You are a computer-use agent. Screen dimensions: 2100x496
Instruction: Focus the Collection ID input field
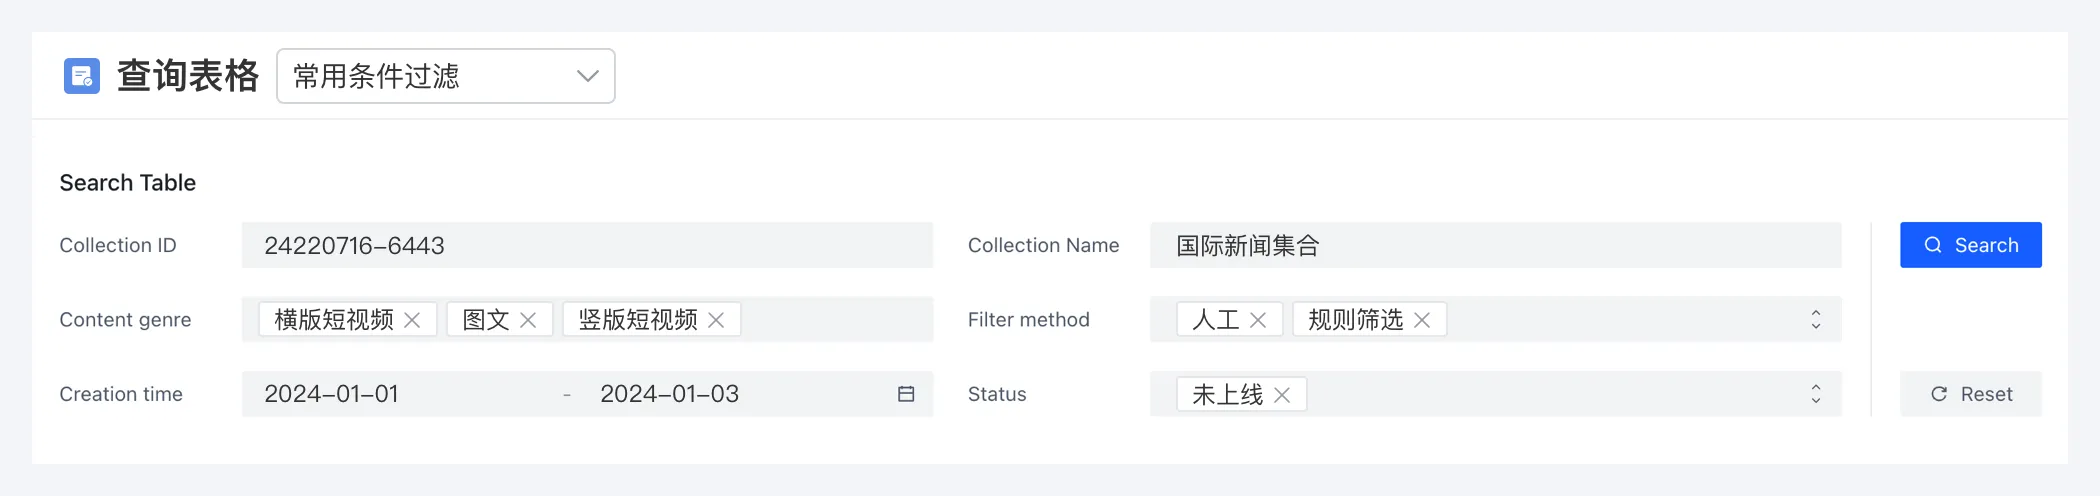click(587, 245)
